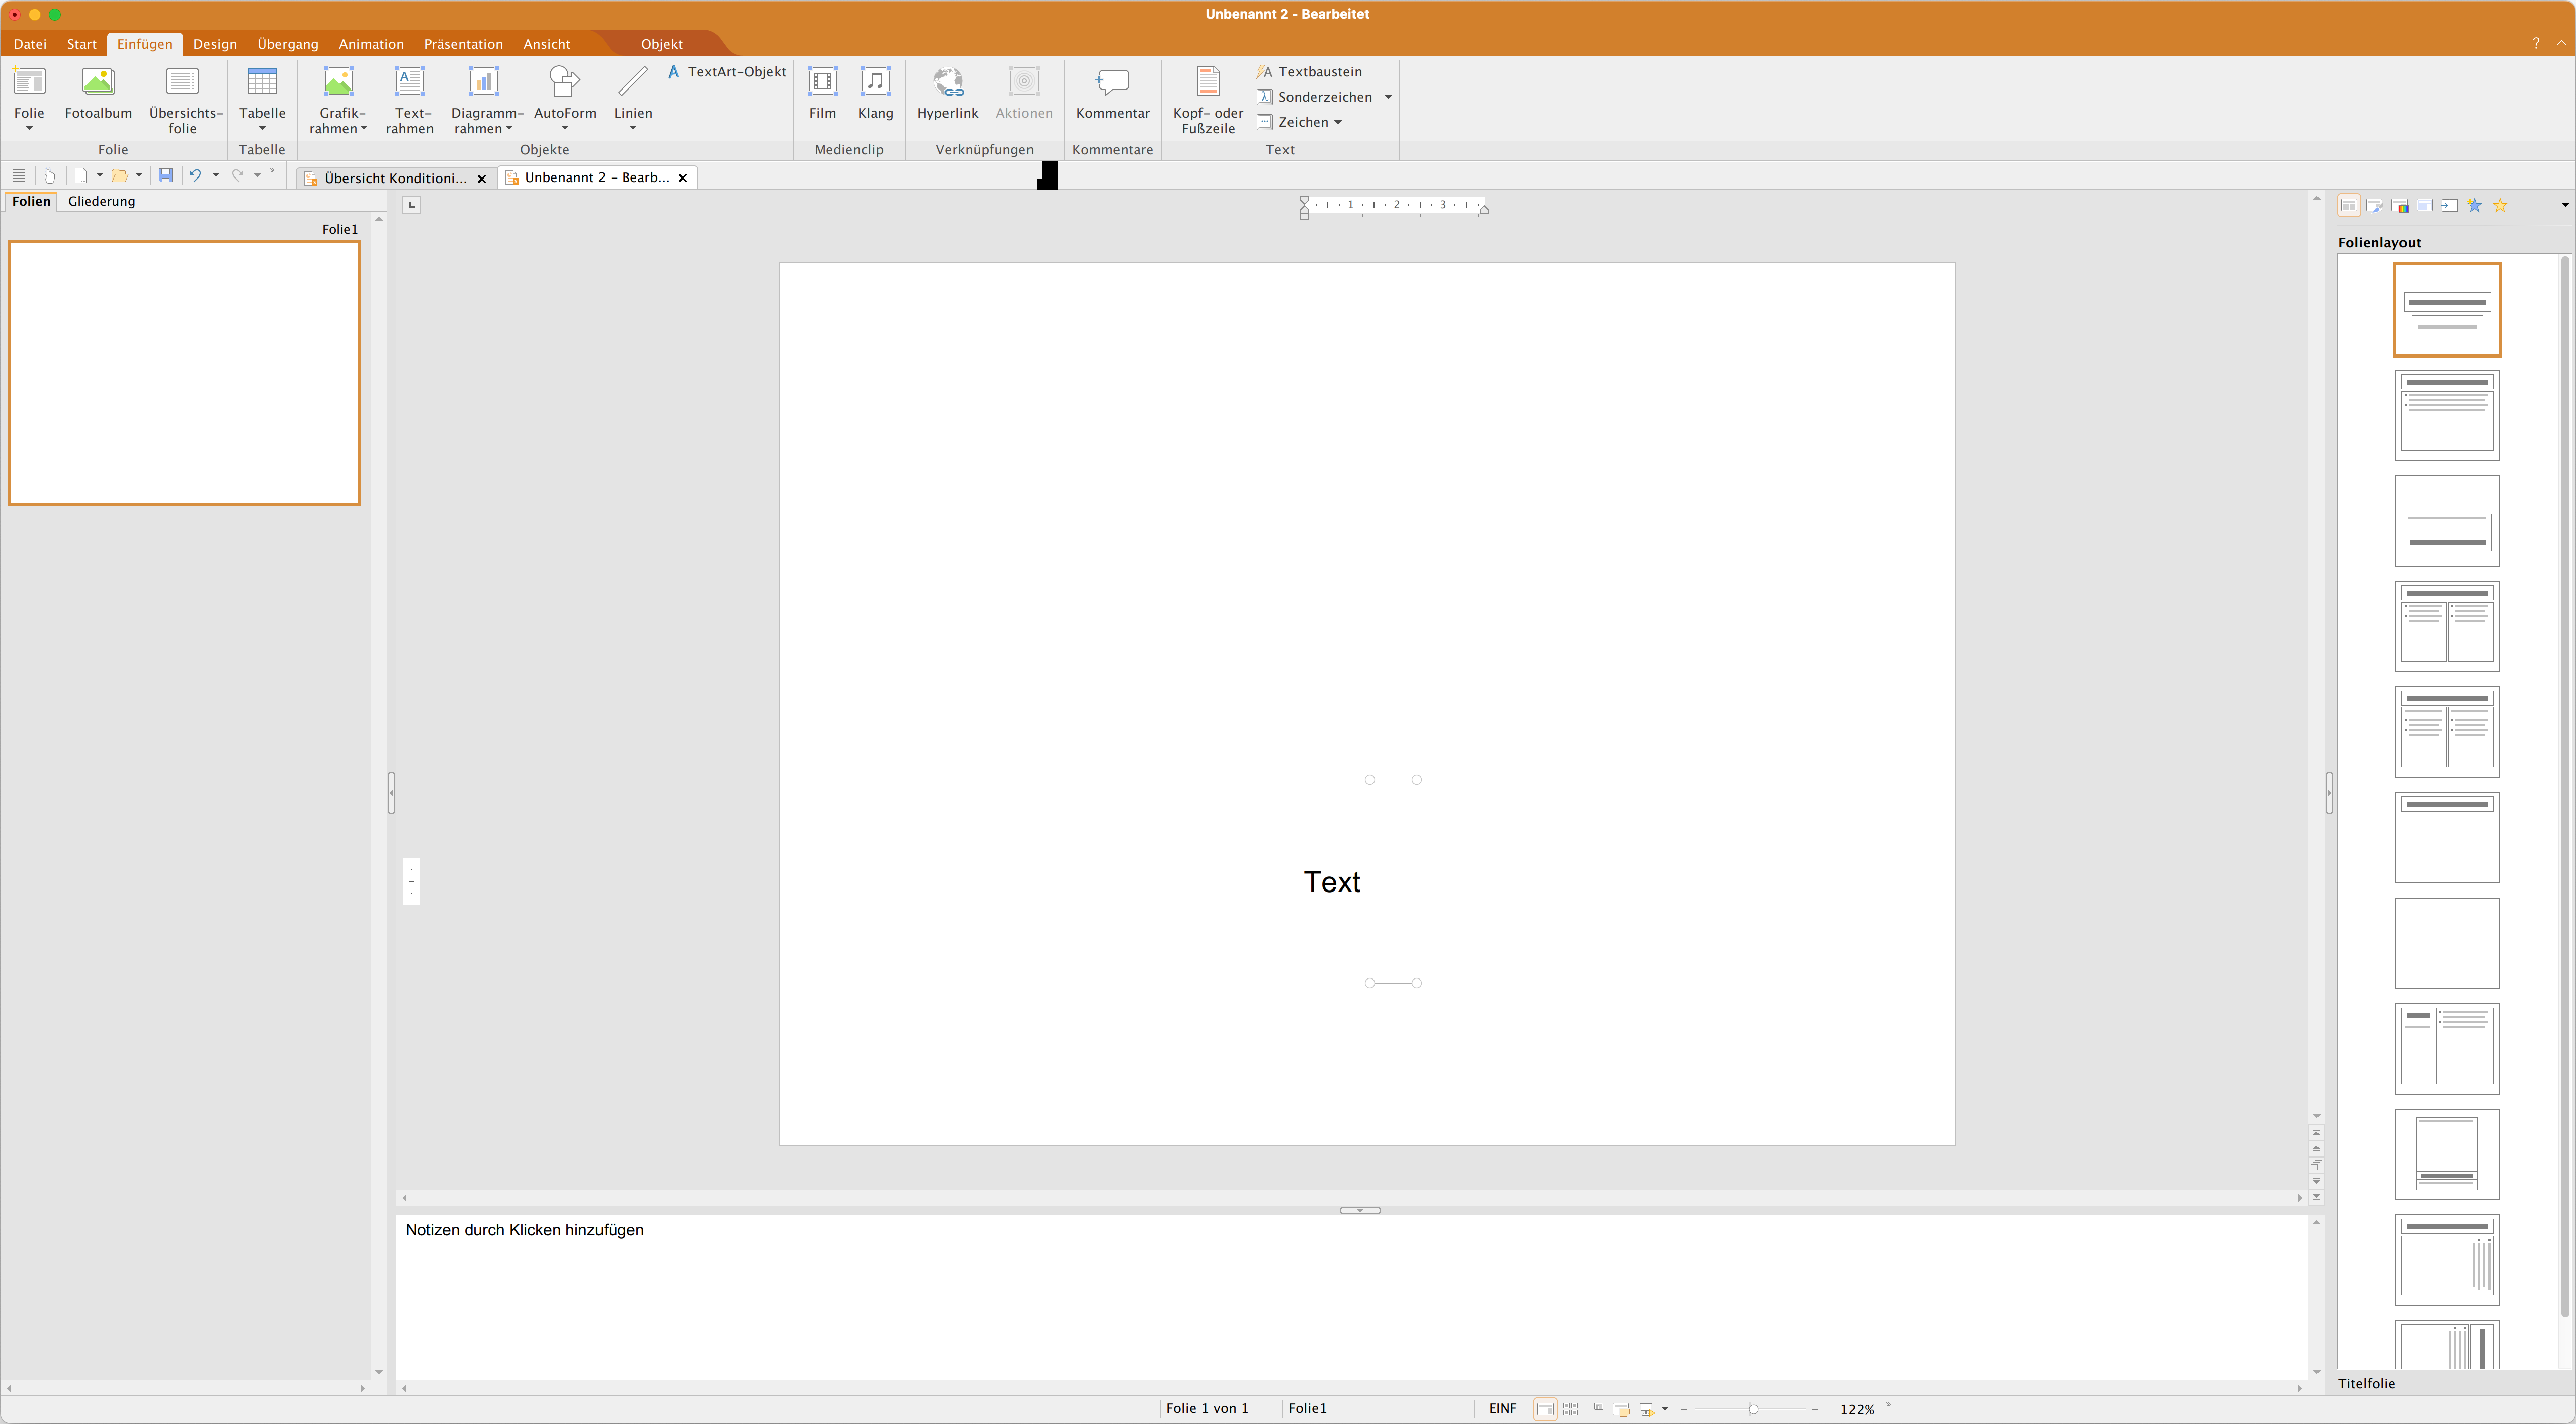2576x1424 pixels.
Task: Insert a TextArt-Objekt
Action: click(x=727, y=72)
